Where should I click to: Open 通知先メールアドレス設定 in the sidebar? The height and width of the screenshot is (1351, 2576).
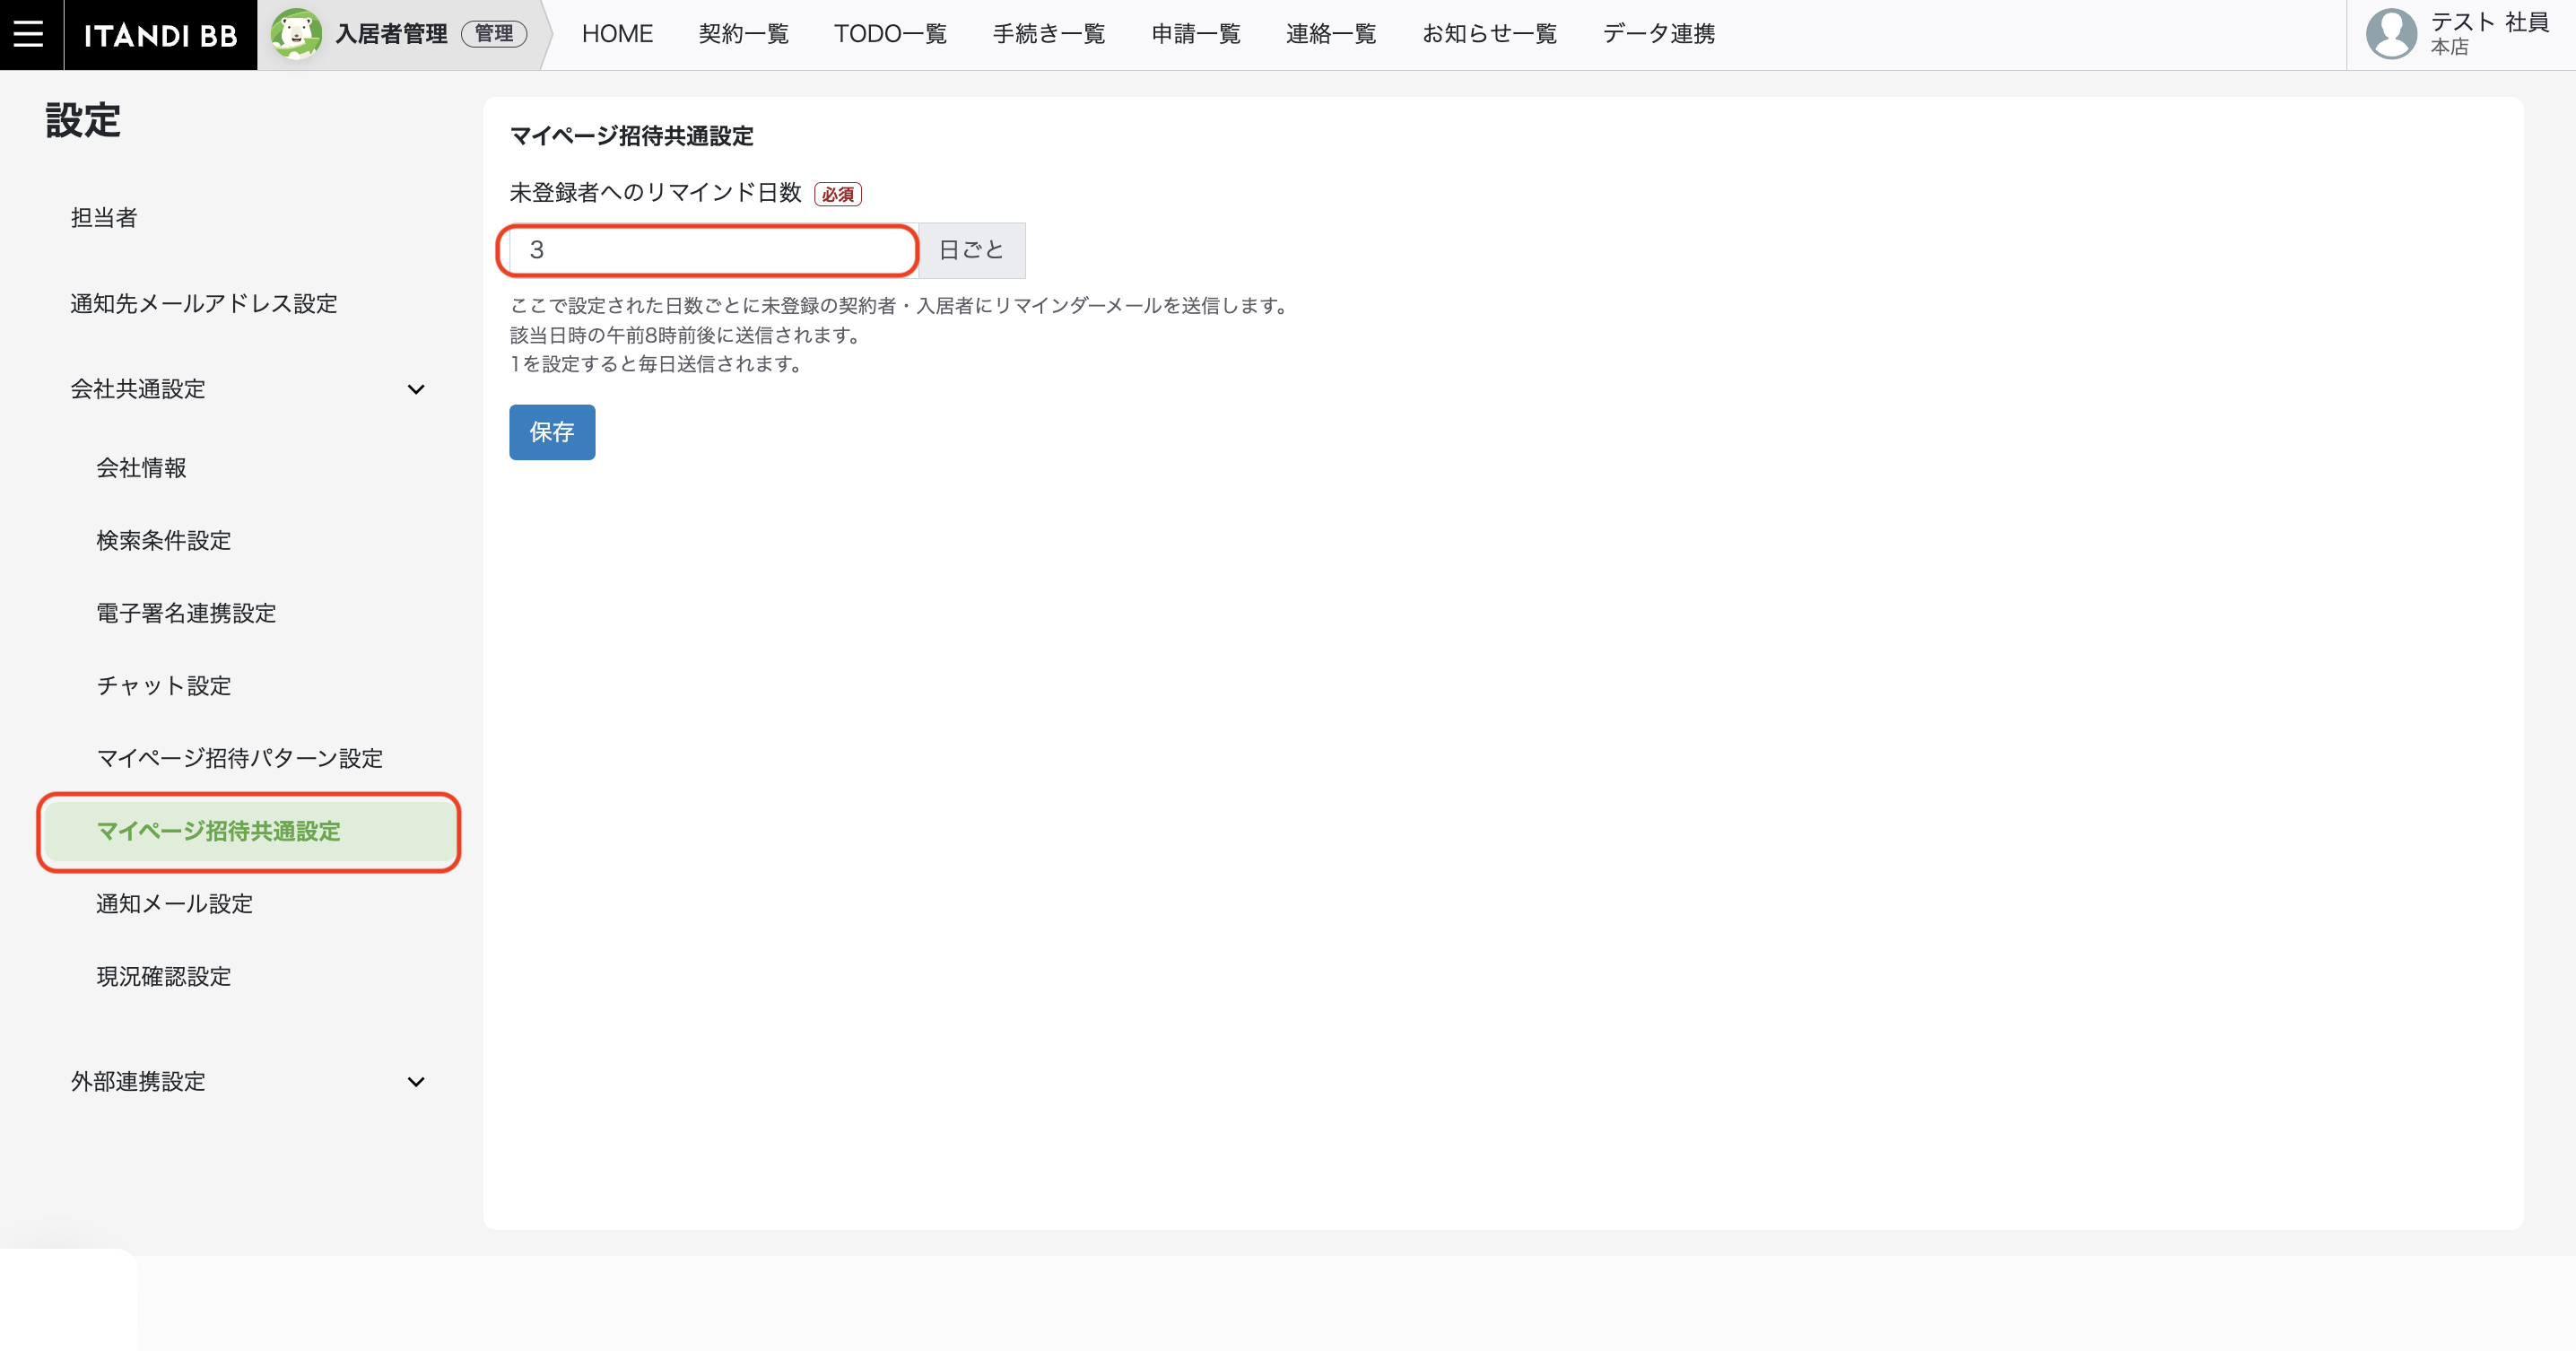204,304
